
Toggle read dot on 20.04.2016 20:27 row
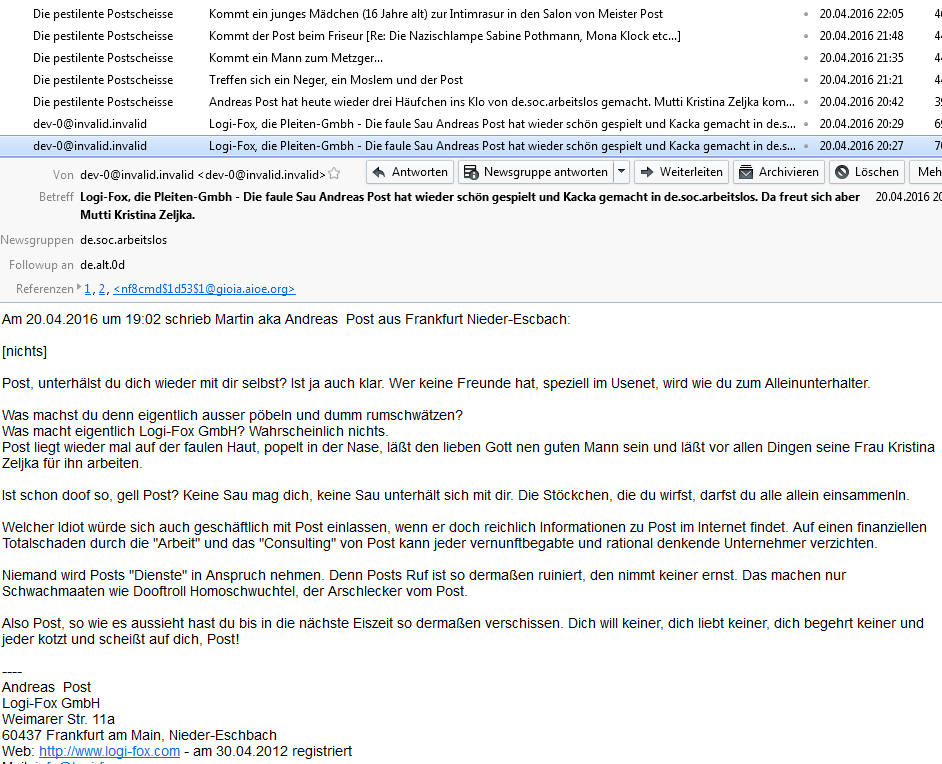(806, 146)
